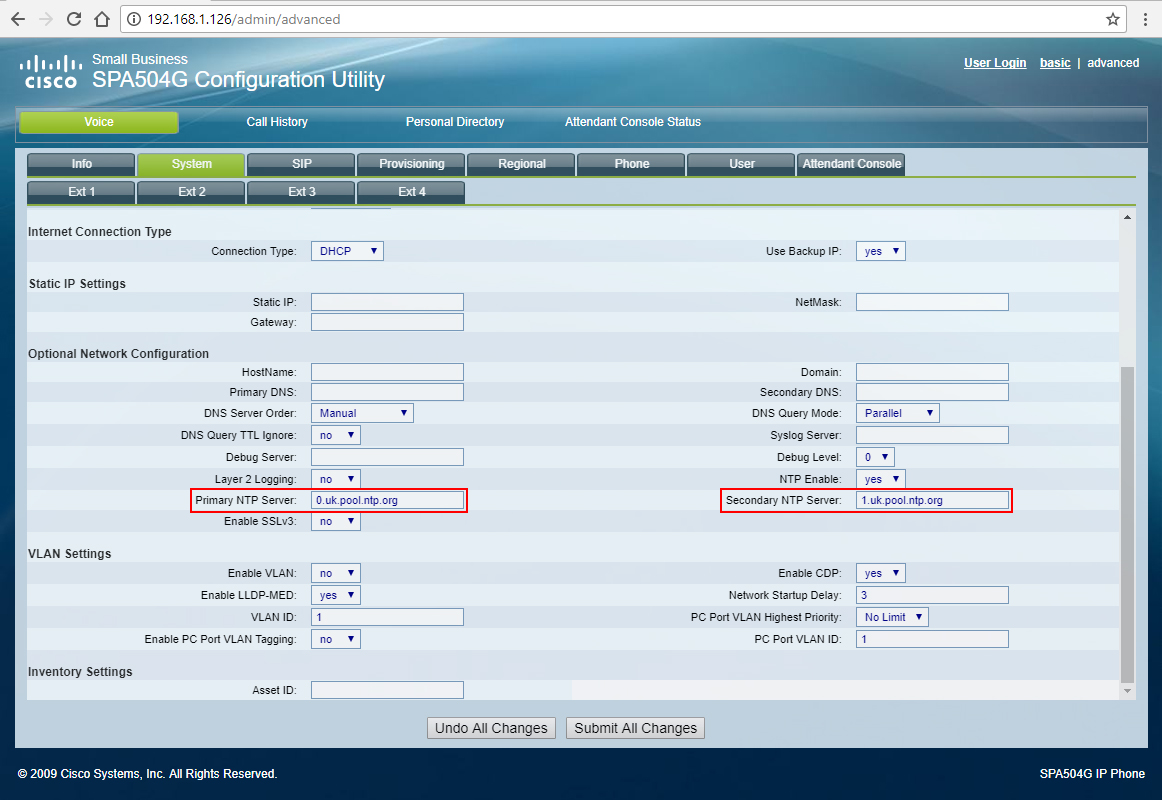Image resolution: width=1162 pixels, height=800 pixels.
Task: Open NTP Enable dropdown
Action: point(880,479)
